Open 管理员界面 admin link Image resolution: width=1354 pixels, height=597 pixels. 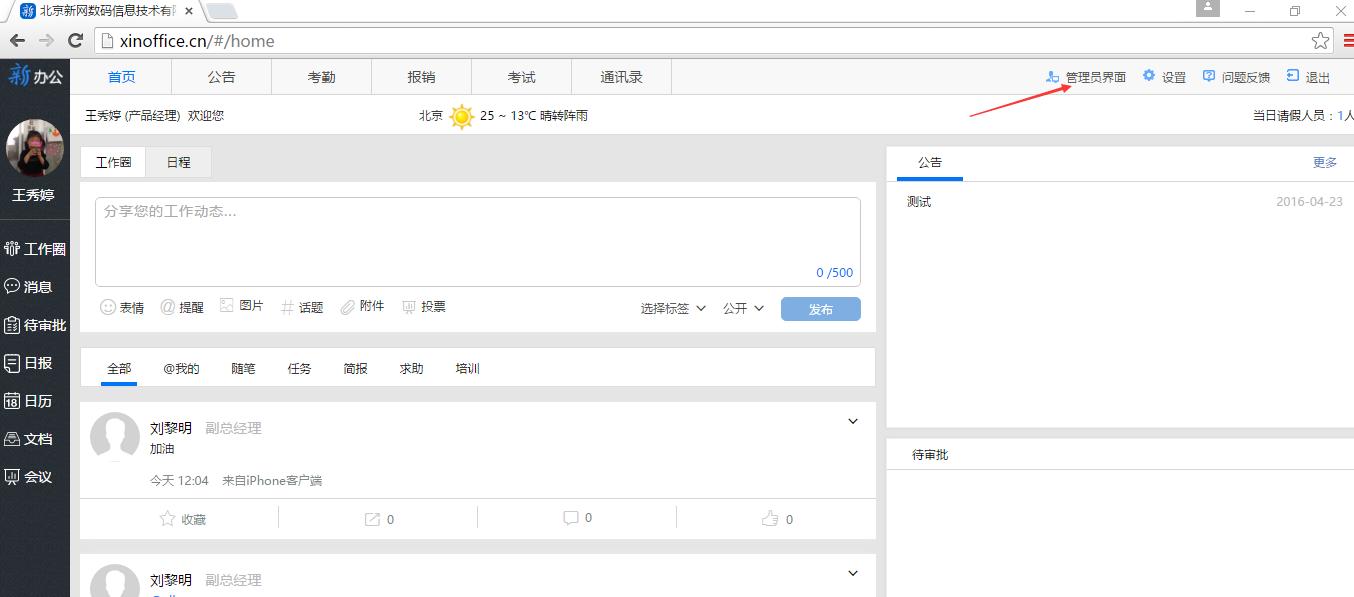(x=1086, y=77)
